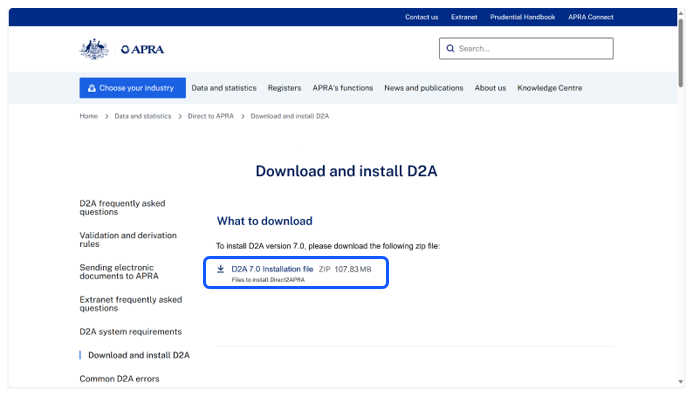Click inside the Search field
693x399 pixels.
pyautogui.click(x=526, y=49)
